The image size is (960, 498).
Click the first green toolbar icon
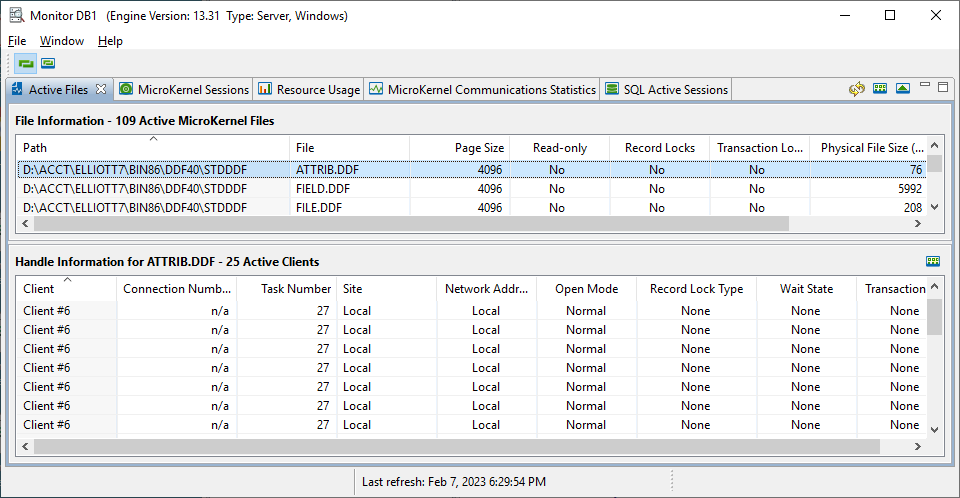click(26, 63)
